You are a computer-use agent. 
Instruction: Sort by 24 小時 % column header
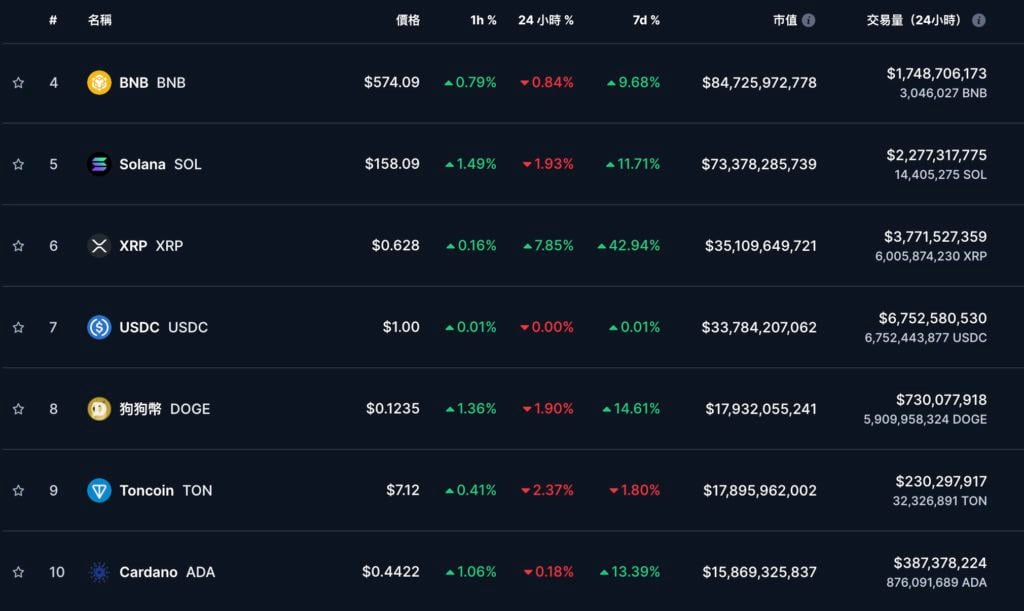pyautogui.click(x=545, y=20)
